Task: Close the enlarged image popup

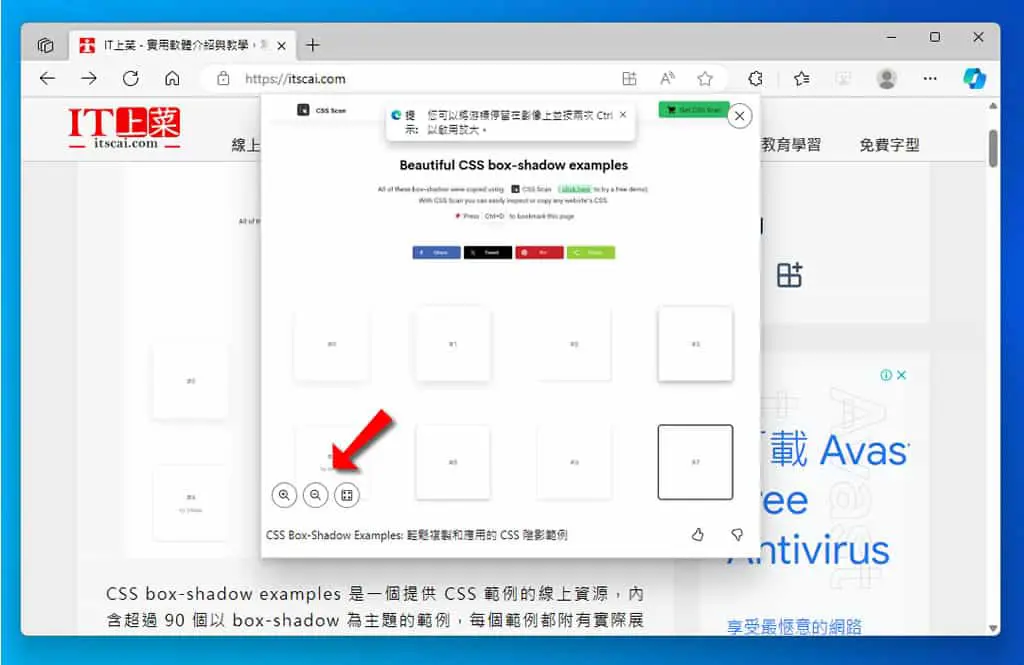Action: 739,116
